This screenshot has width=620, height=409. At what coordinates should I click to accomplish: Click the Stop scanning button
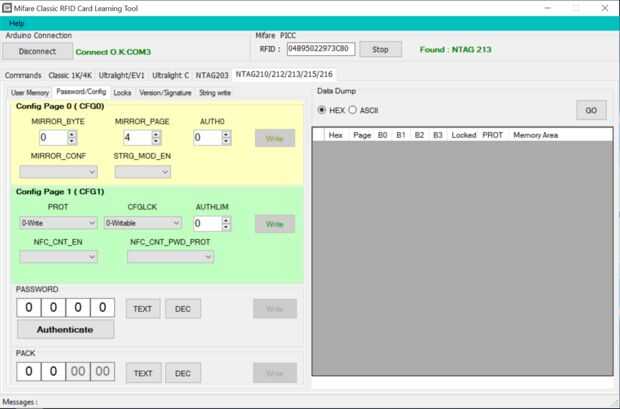click(380, 49)
